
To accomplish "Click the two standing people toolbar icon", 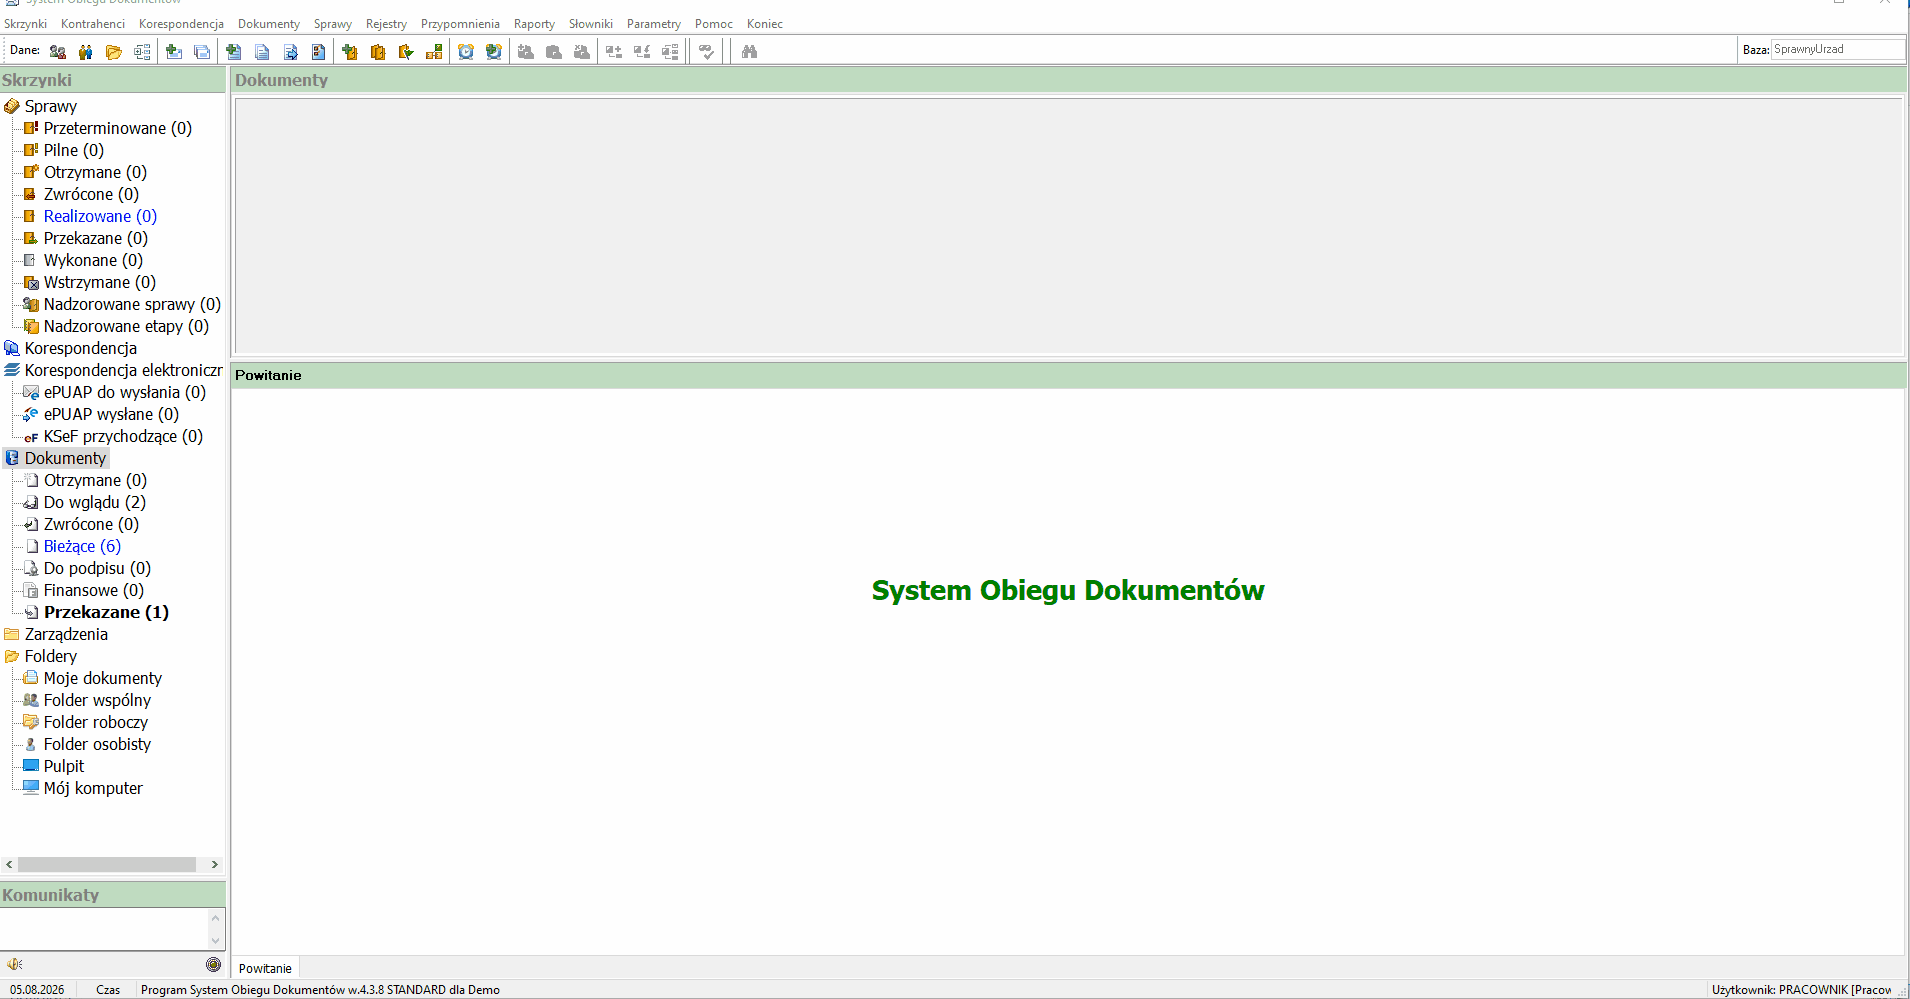I will [x=86, y=52].
